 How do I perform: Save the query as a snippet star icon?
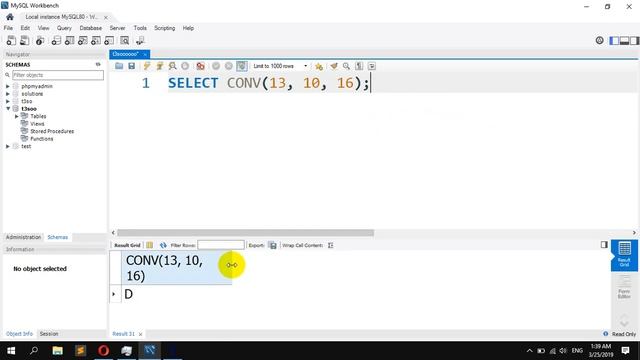pos(319,66)
